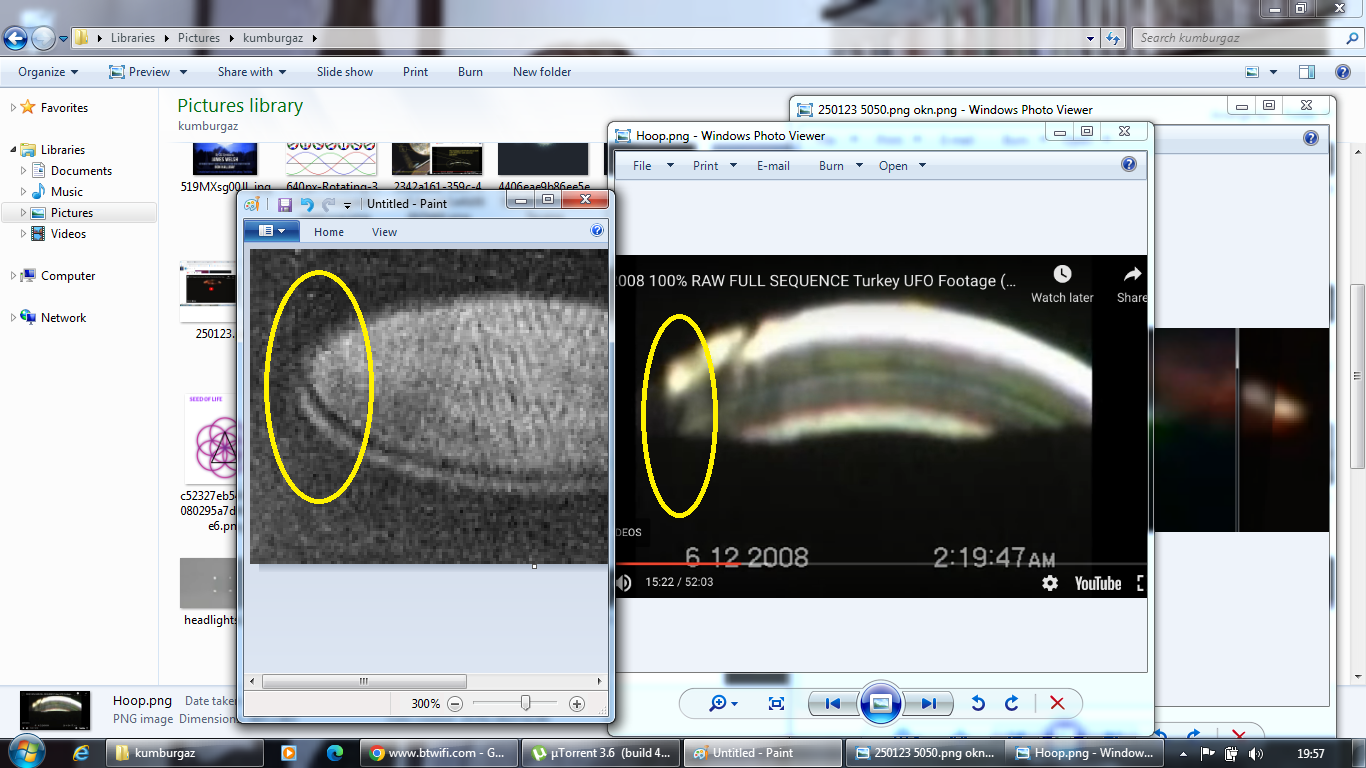1366x768 pixels.
Task: Click the actual size button in Photo Viewer
Action: click(776, 704)
